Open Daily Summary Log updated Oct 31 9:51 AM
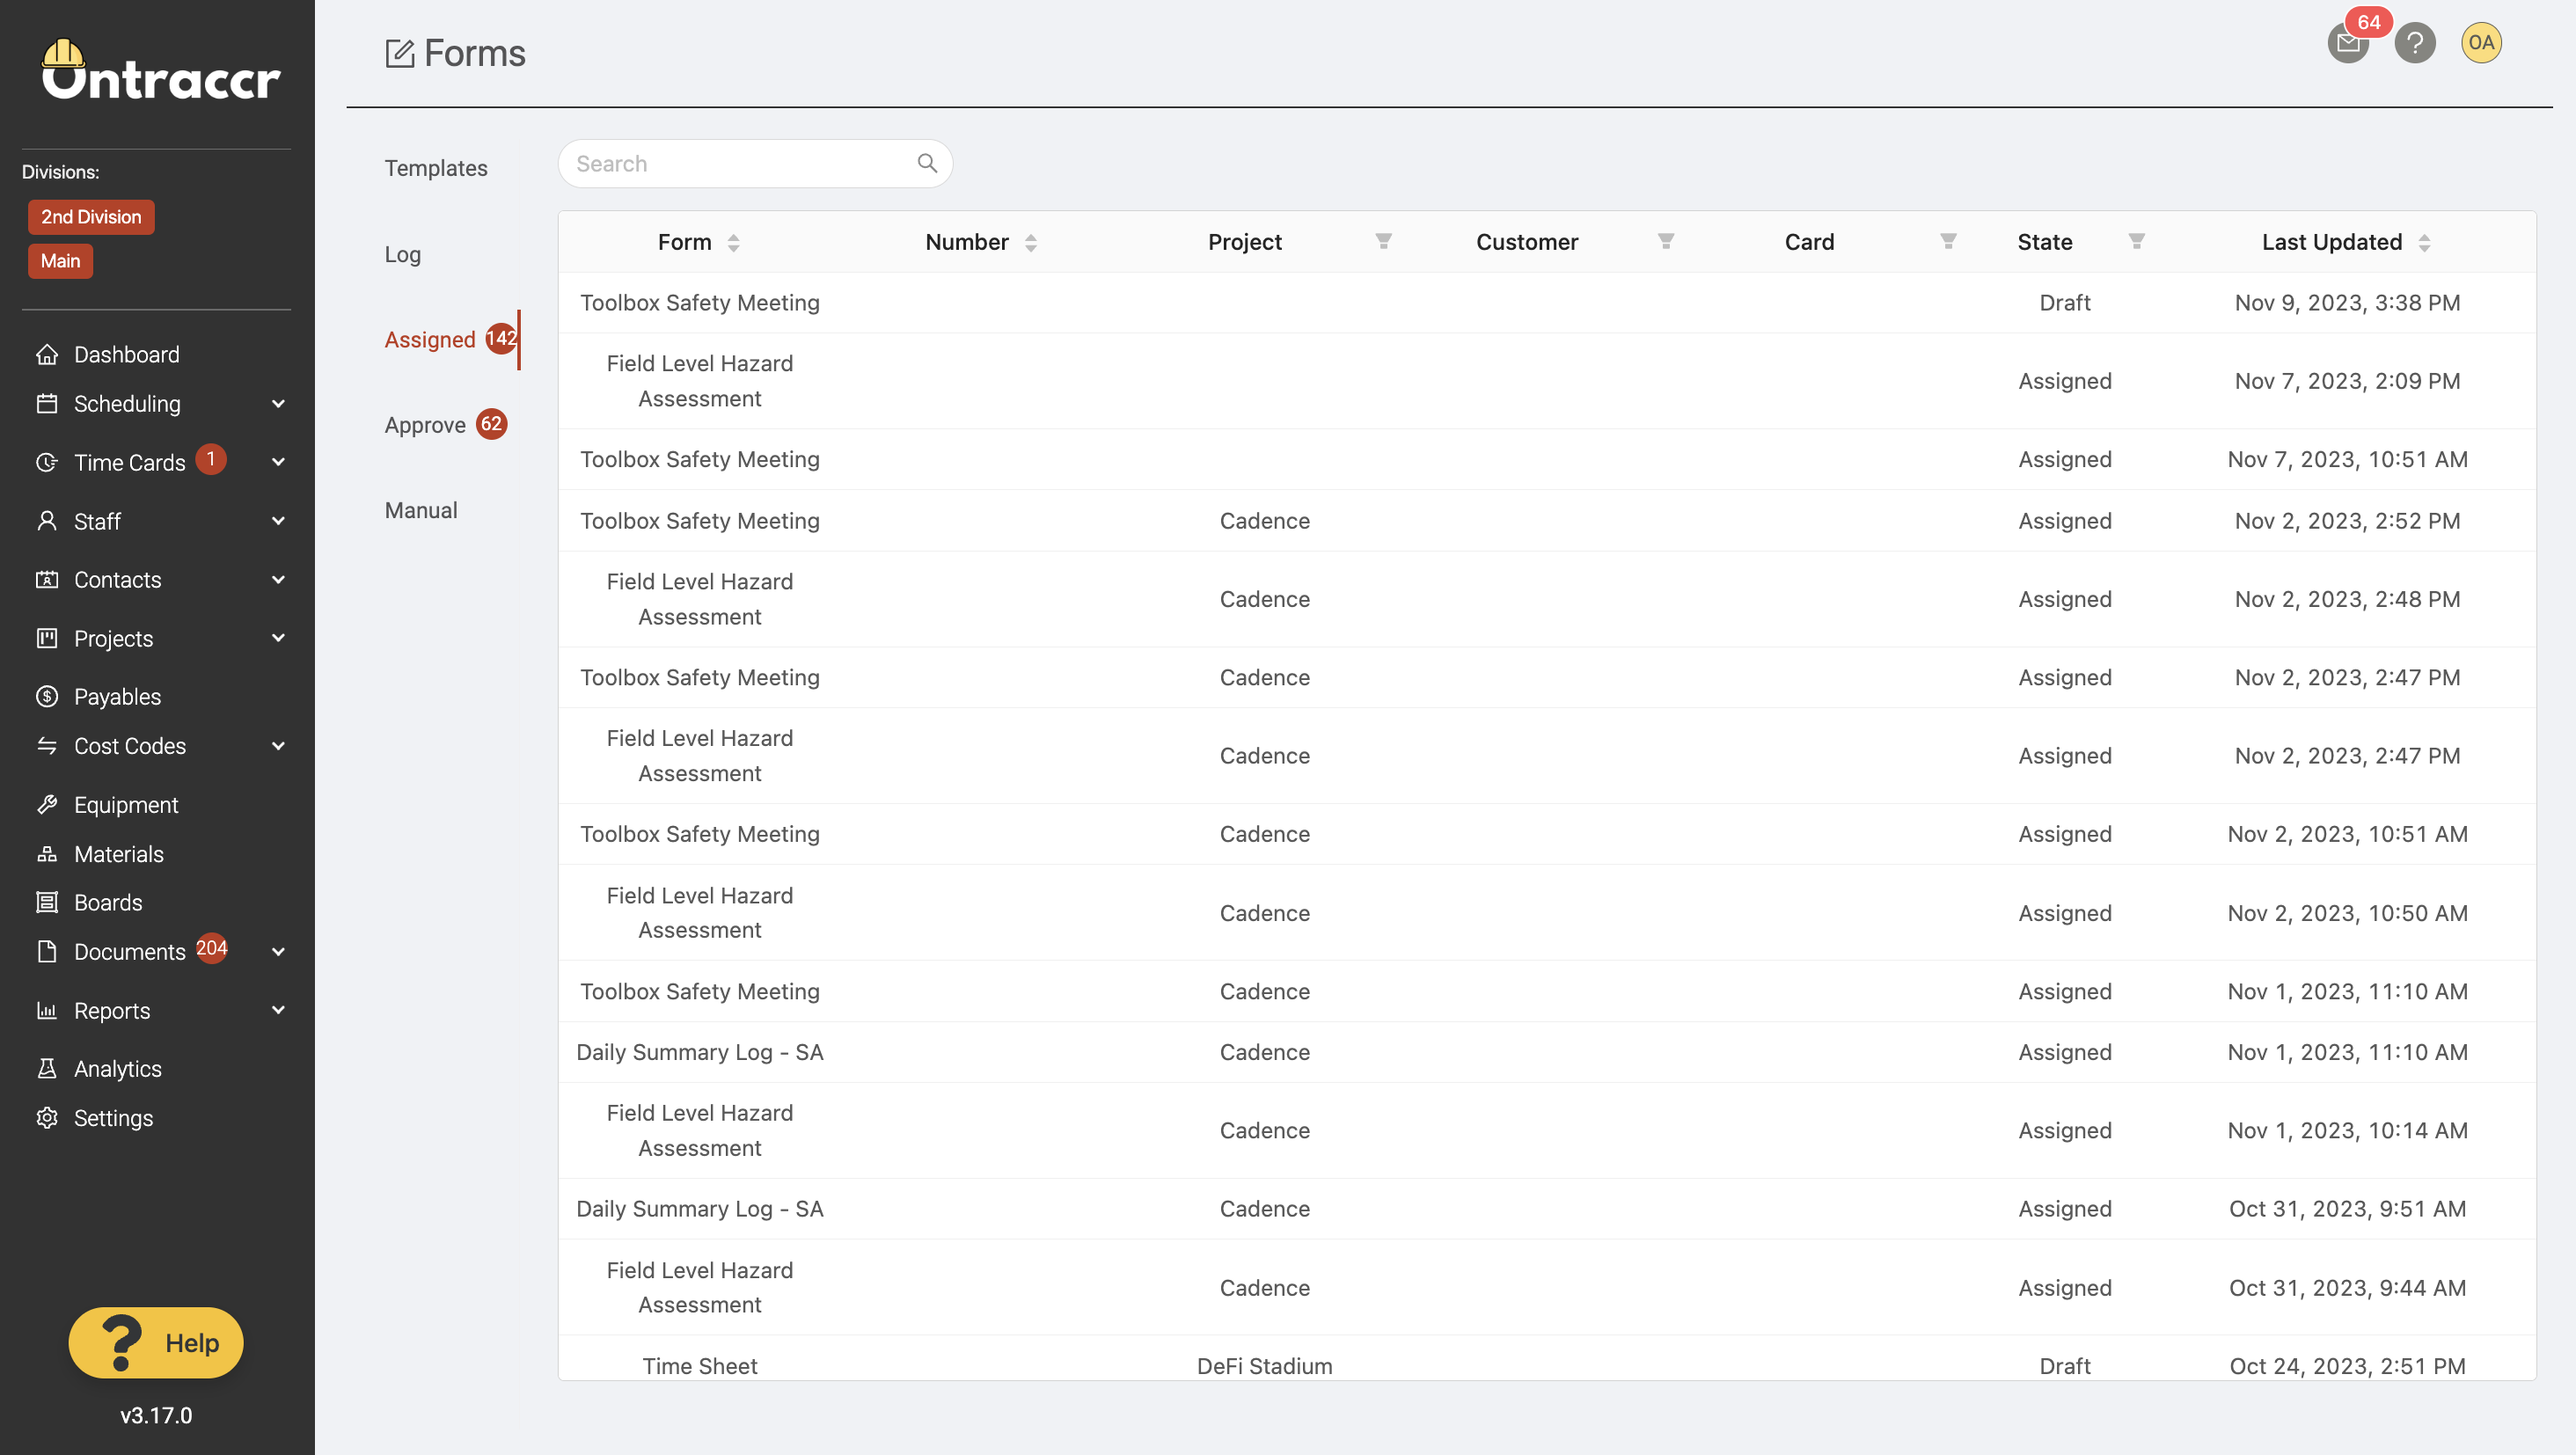 pyautogui.click(x=1546, y=1208)
